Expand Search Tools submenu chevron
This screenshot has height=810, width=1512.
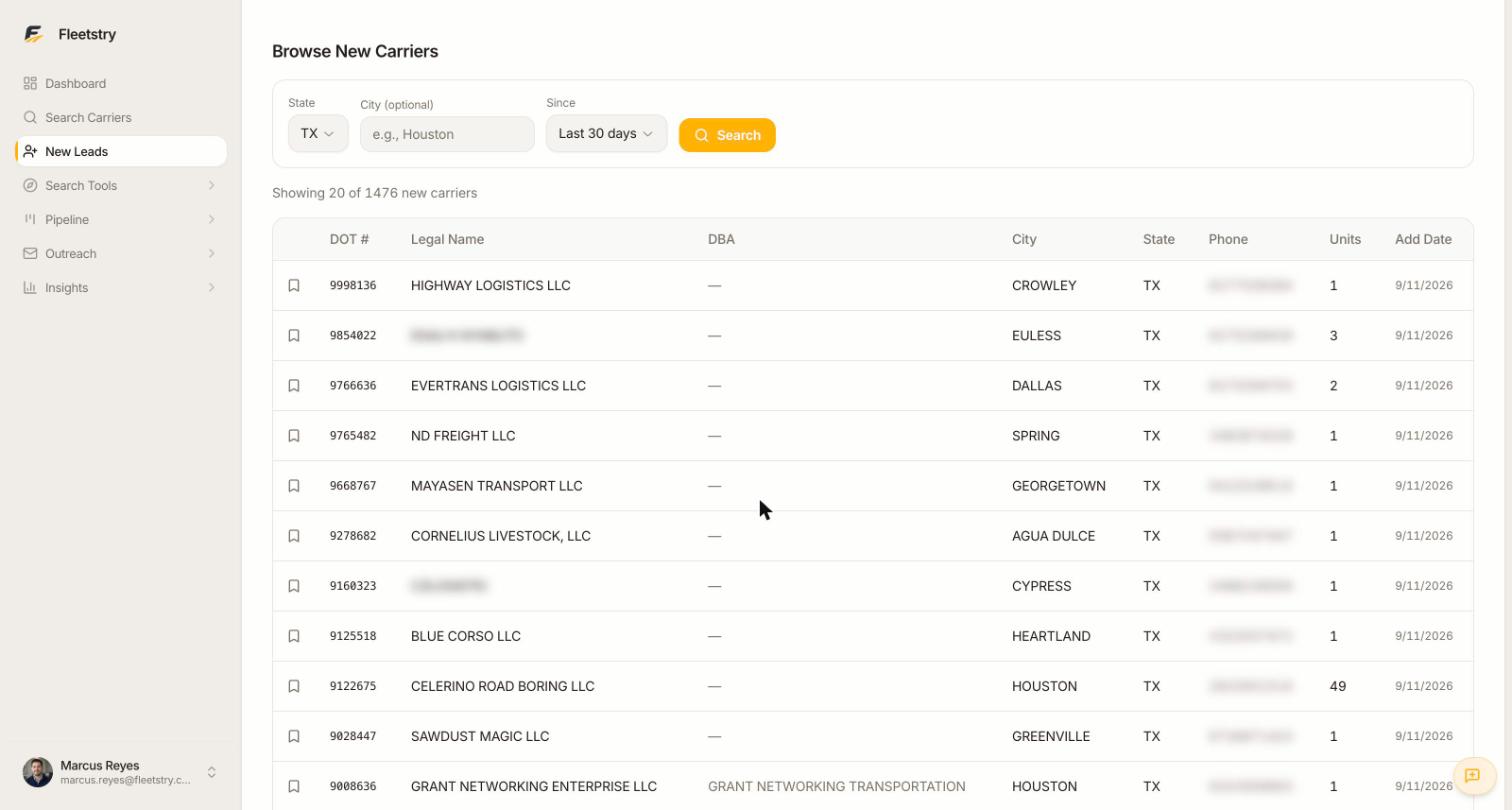(211, 186)
